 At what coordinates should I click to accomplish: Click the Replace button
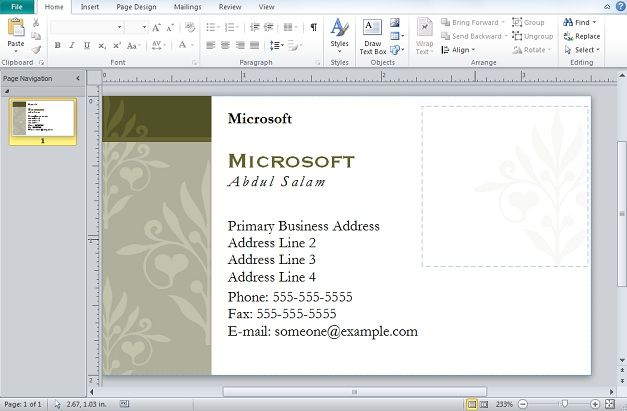pyautogui.click(x=581, y=36)
